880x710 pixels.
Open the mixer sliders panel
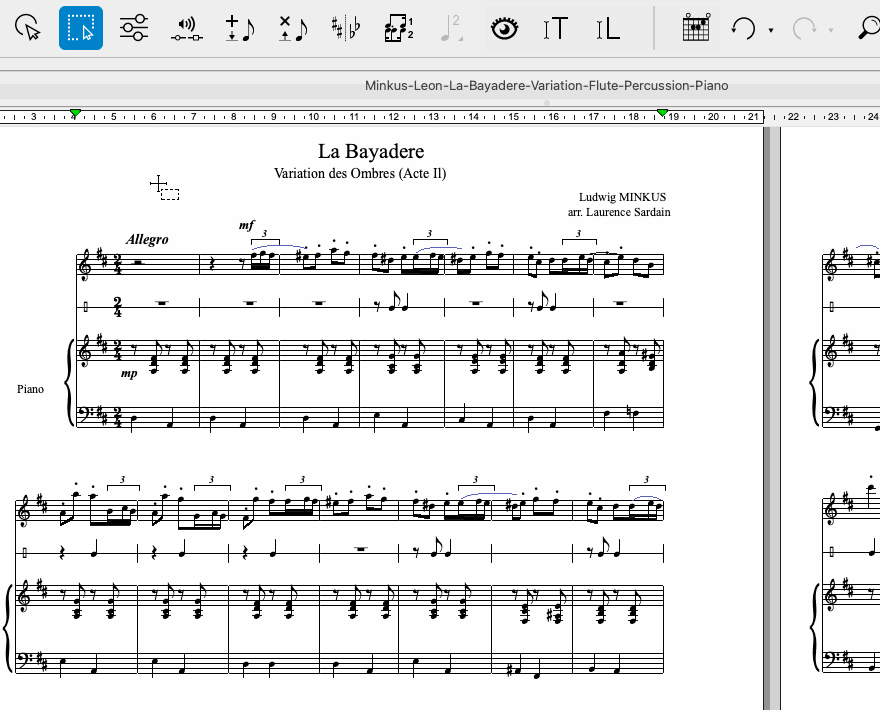point(133,28)
